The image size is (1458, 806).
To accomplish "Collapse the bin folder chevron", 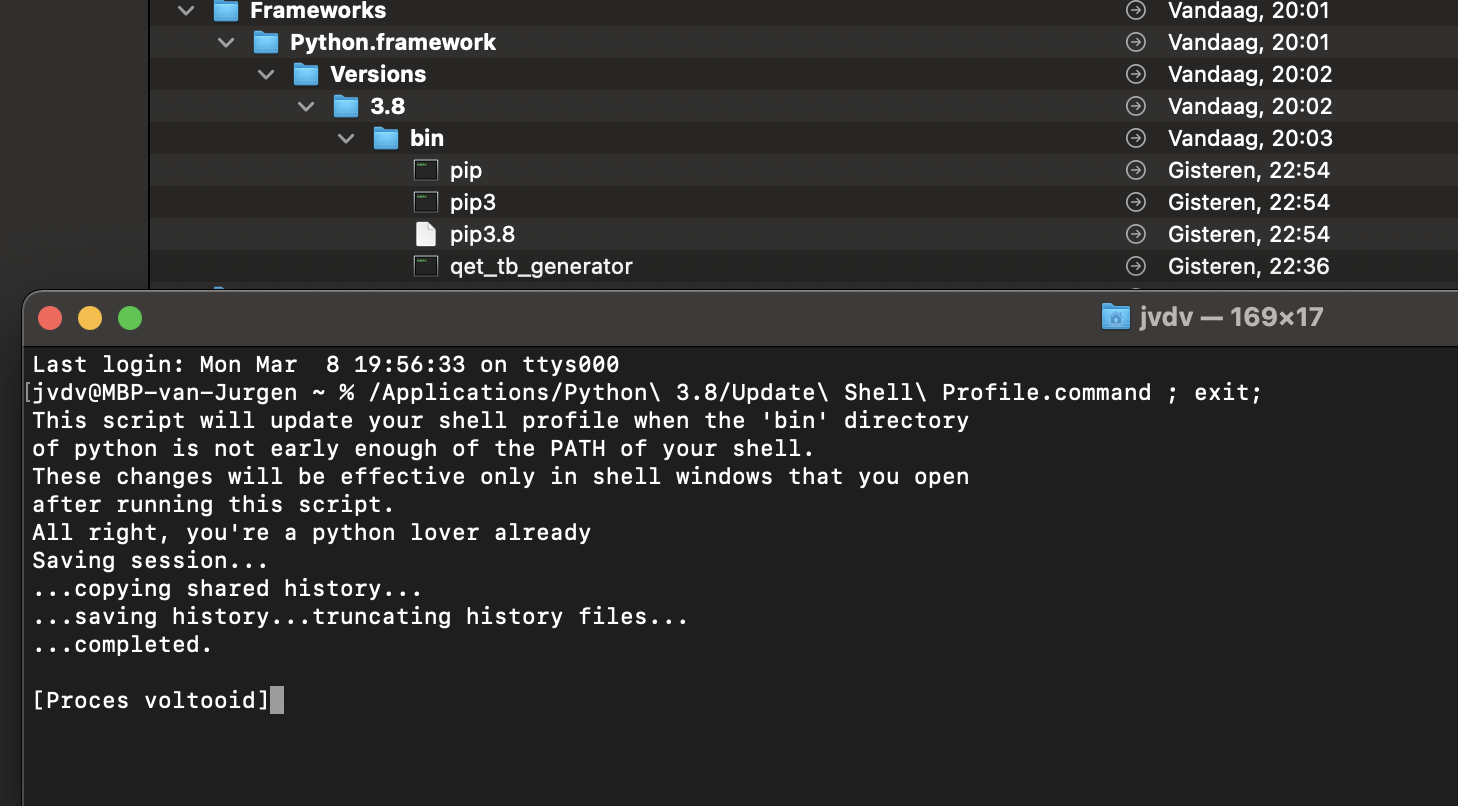I will (346, 139).
